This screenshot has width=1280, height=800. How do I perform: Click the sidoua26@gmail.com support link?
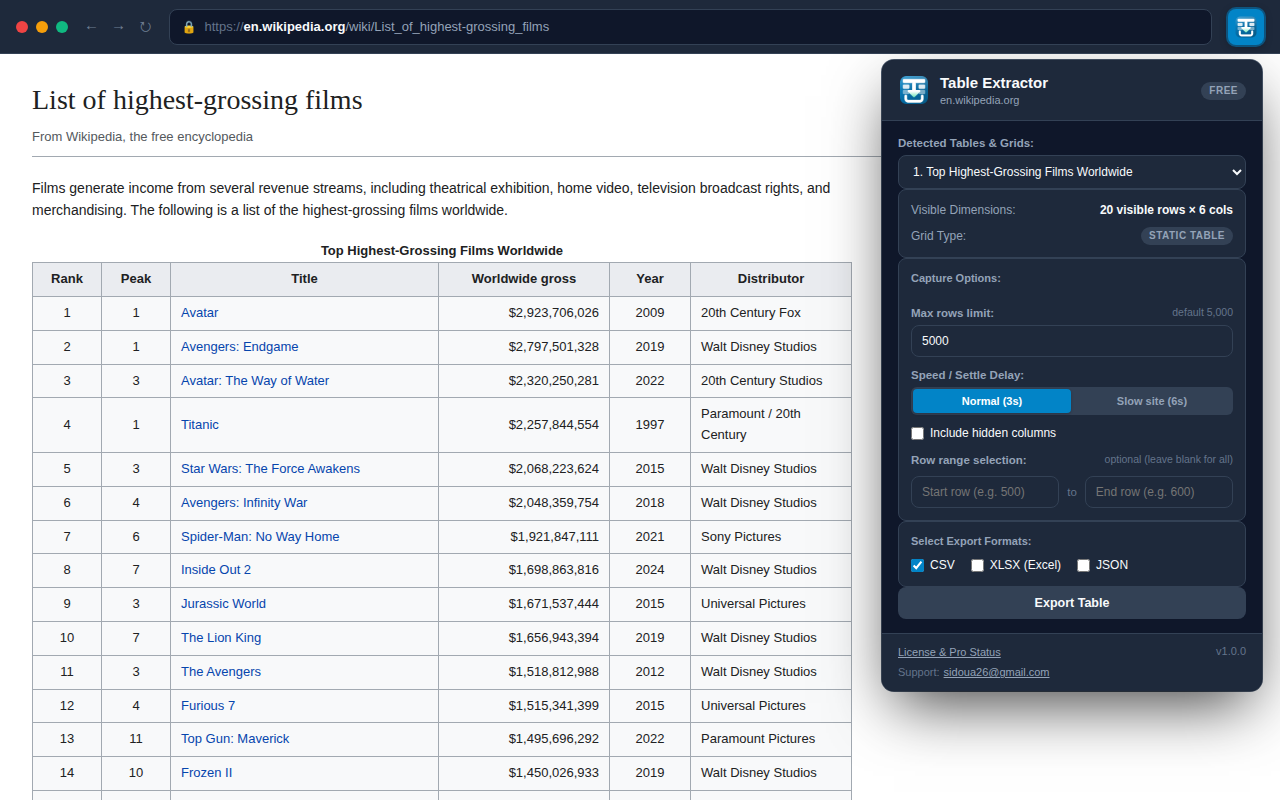996,672
